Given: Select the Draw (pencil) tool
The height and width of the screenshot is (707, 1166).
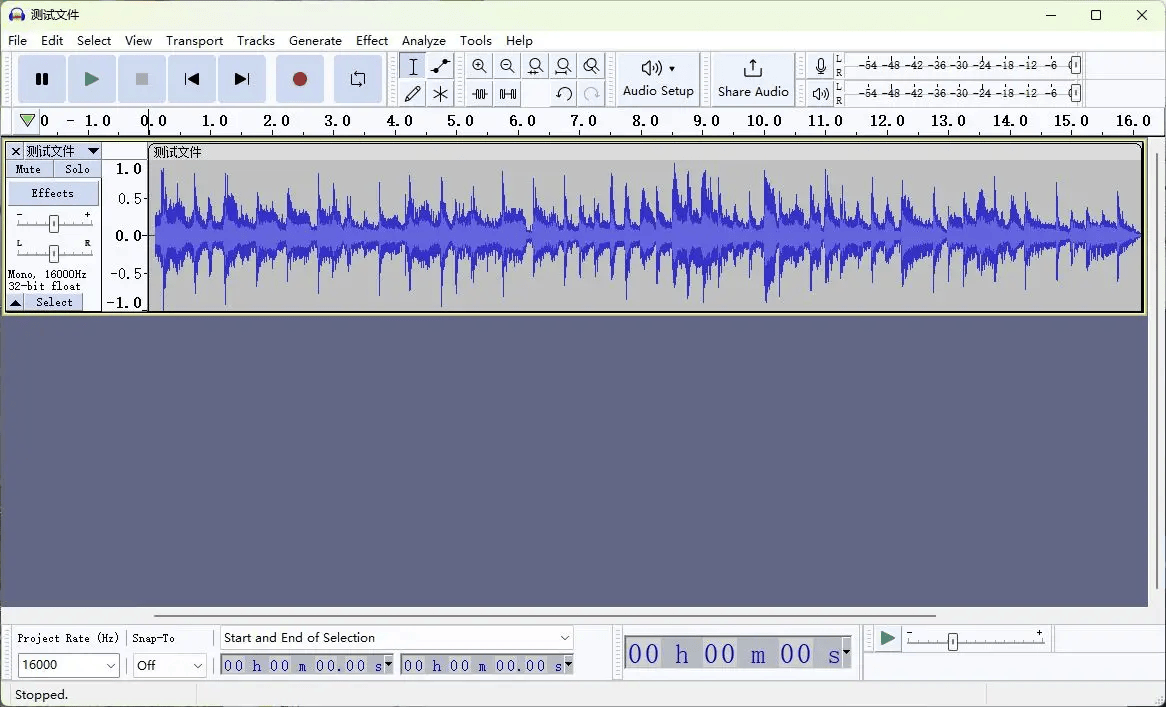Looking at the screenshot, I should tap(412, 94).
